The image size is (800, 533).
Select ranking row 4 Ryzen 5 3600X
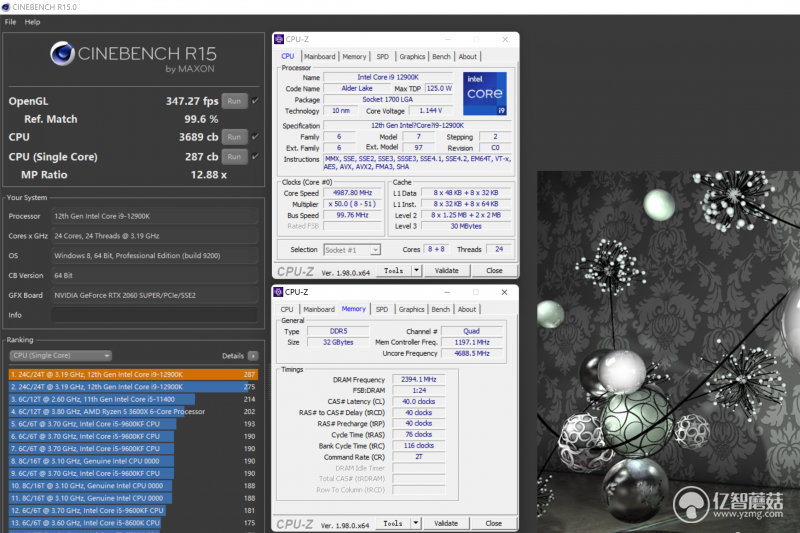133,412
